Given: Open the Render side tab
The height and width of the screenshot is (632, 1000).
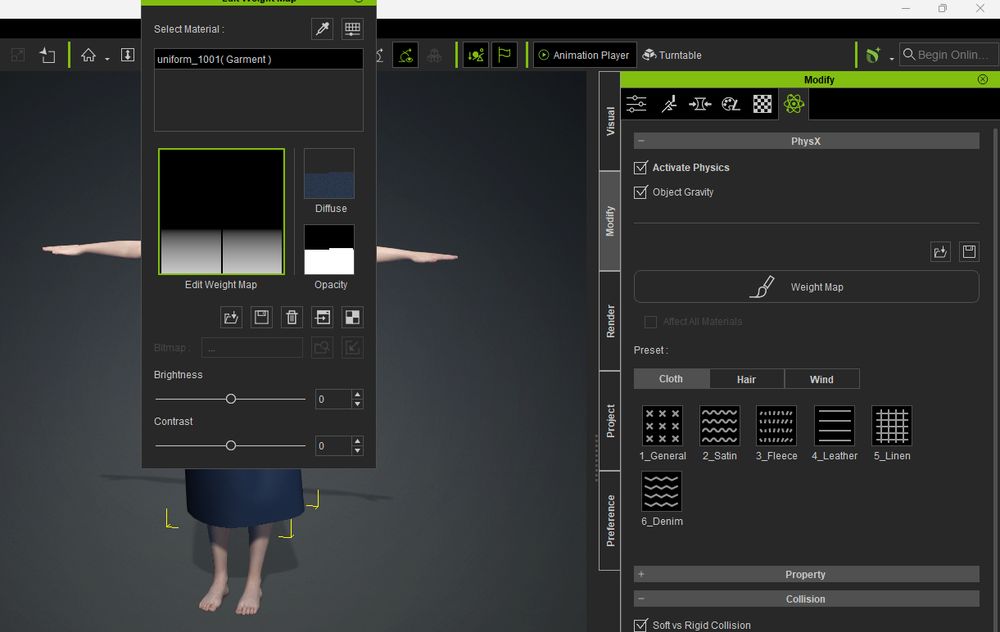Looking at the screenshot, I should point(610,321).
